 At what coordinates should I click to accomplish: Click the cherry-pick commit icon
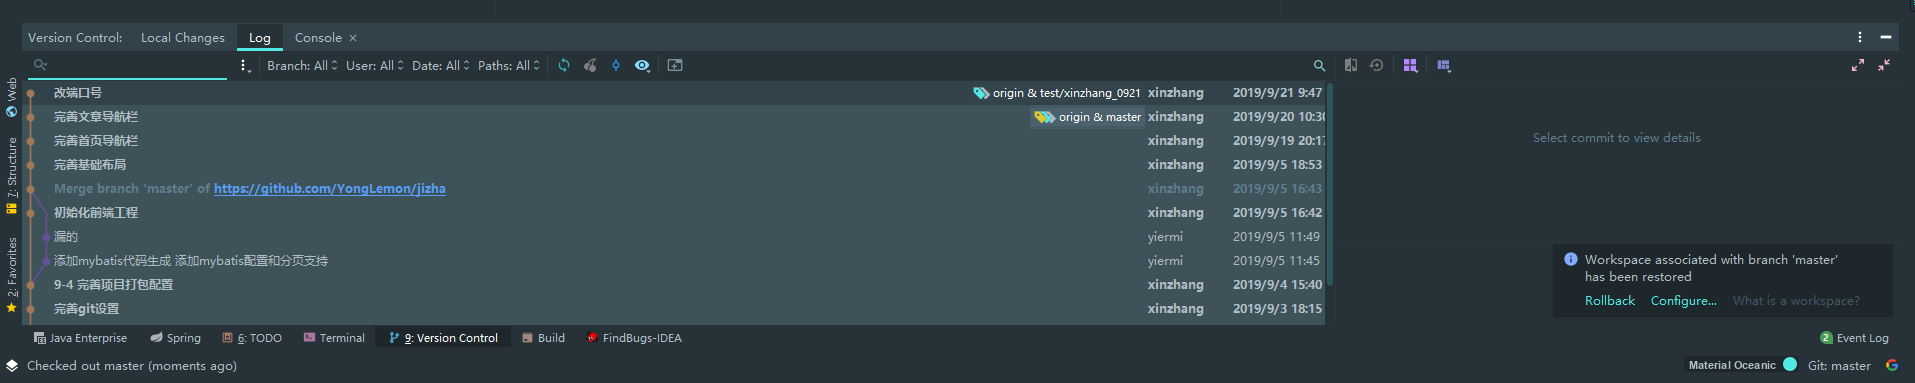[x=590, y=65]
